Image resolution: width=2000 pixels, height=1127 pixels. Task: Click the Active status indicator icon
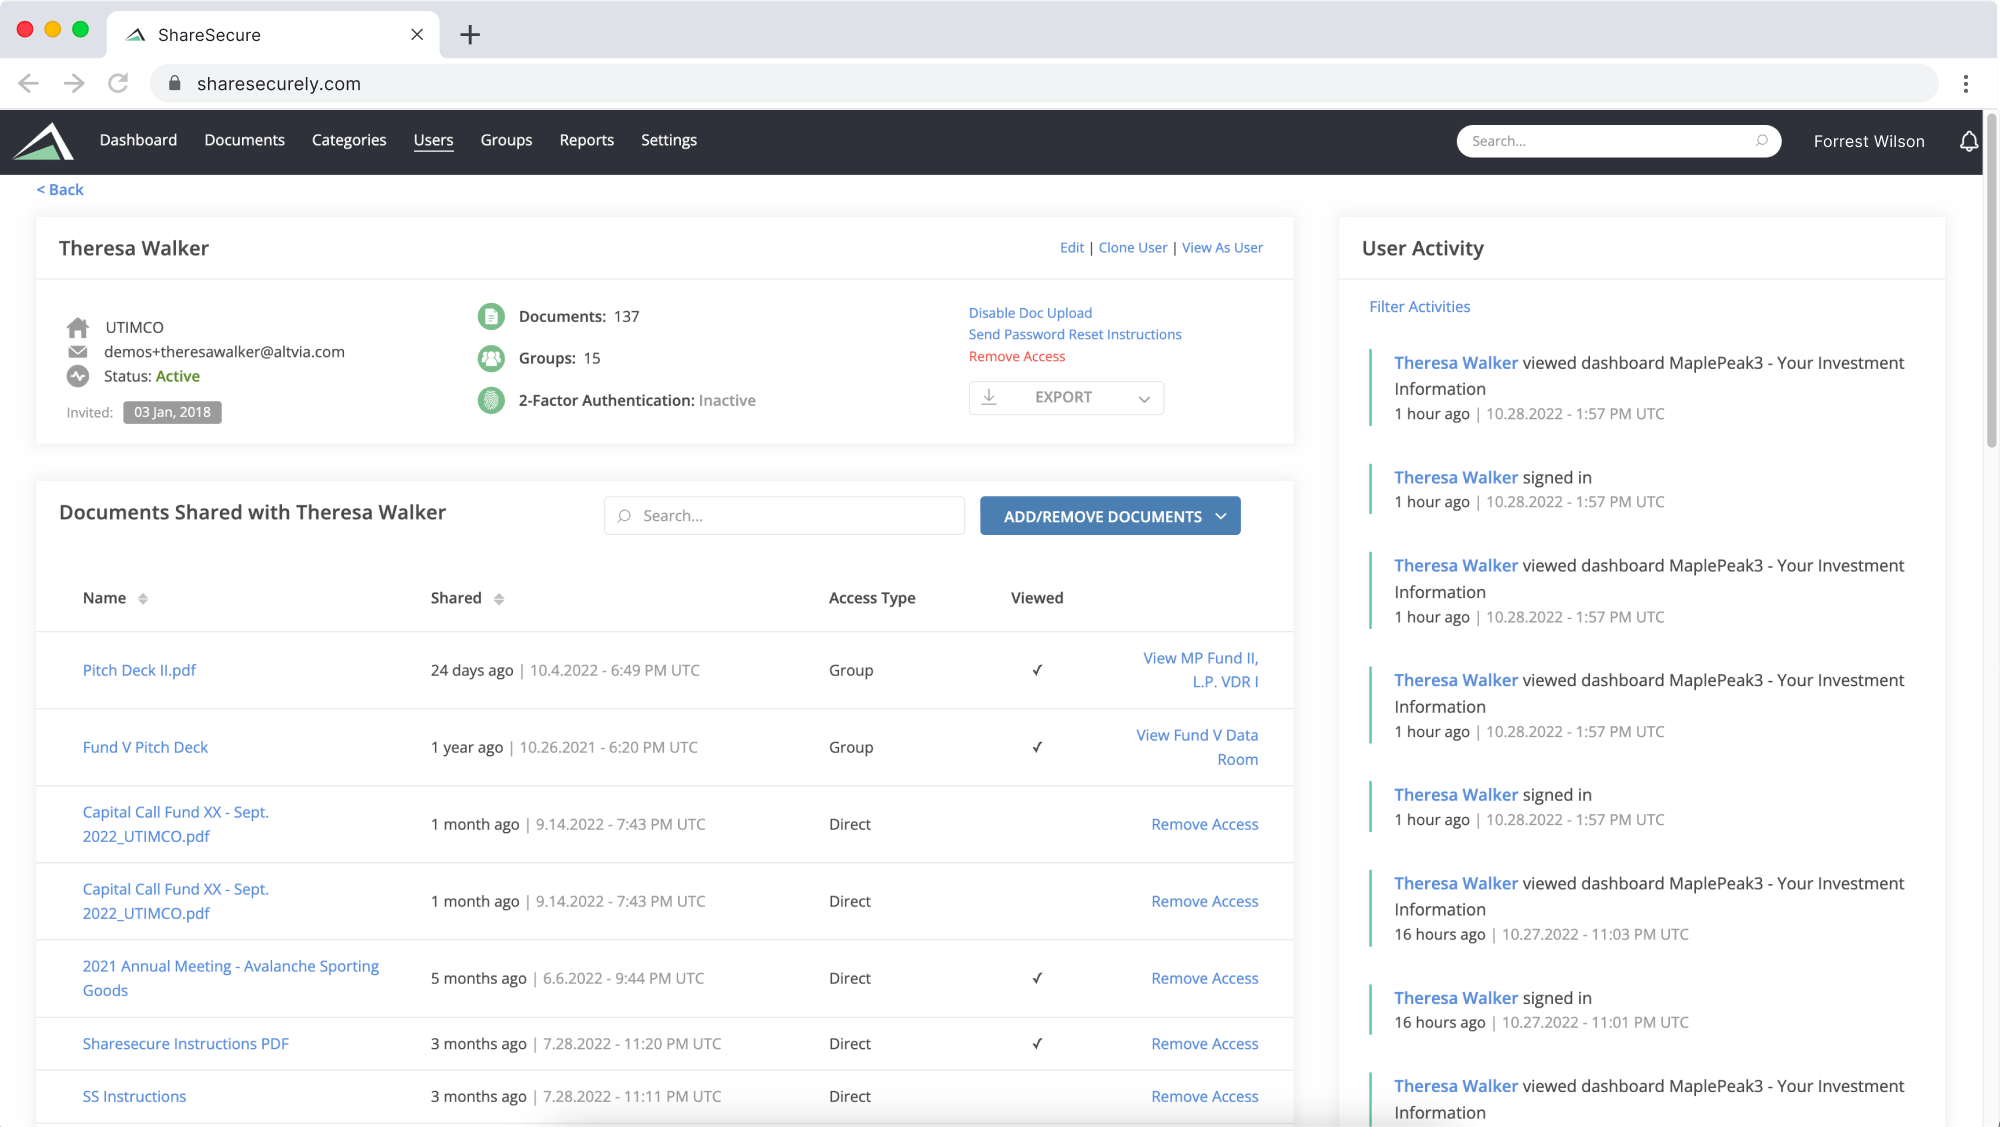tap(77, 375)
